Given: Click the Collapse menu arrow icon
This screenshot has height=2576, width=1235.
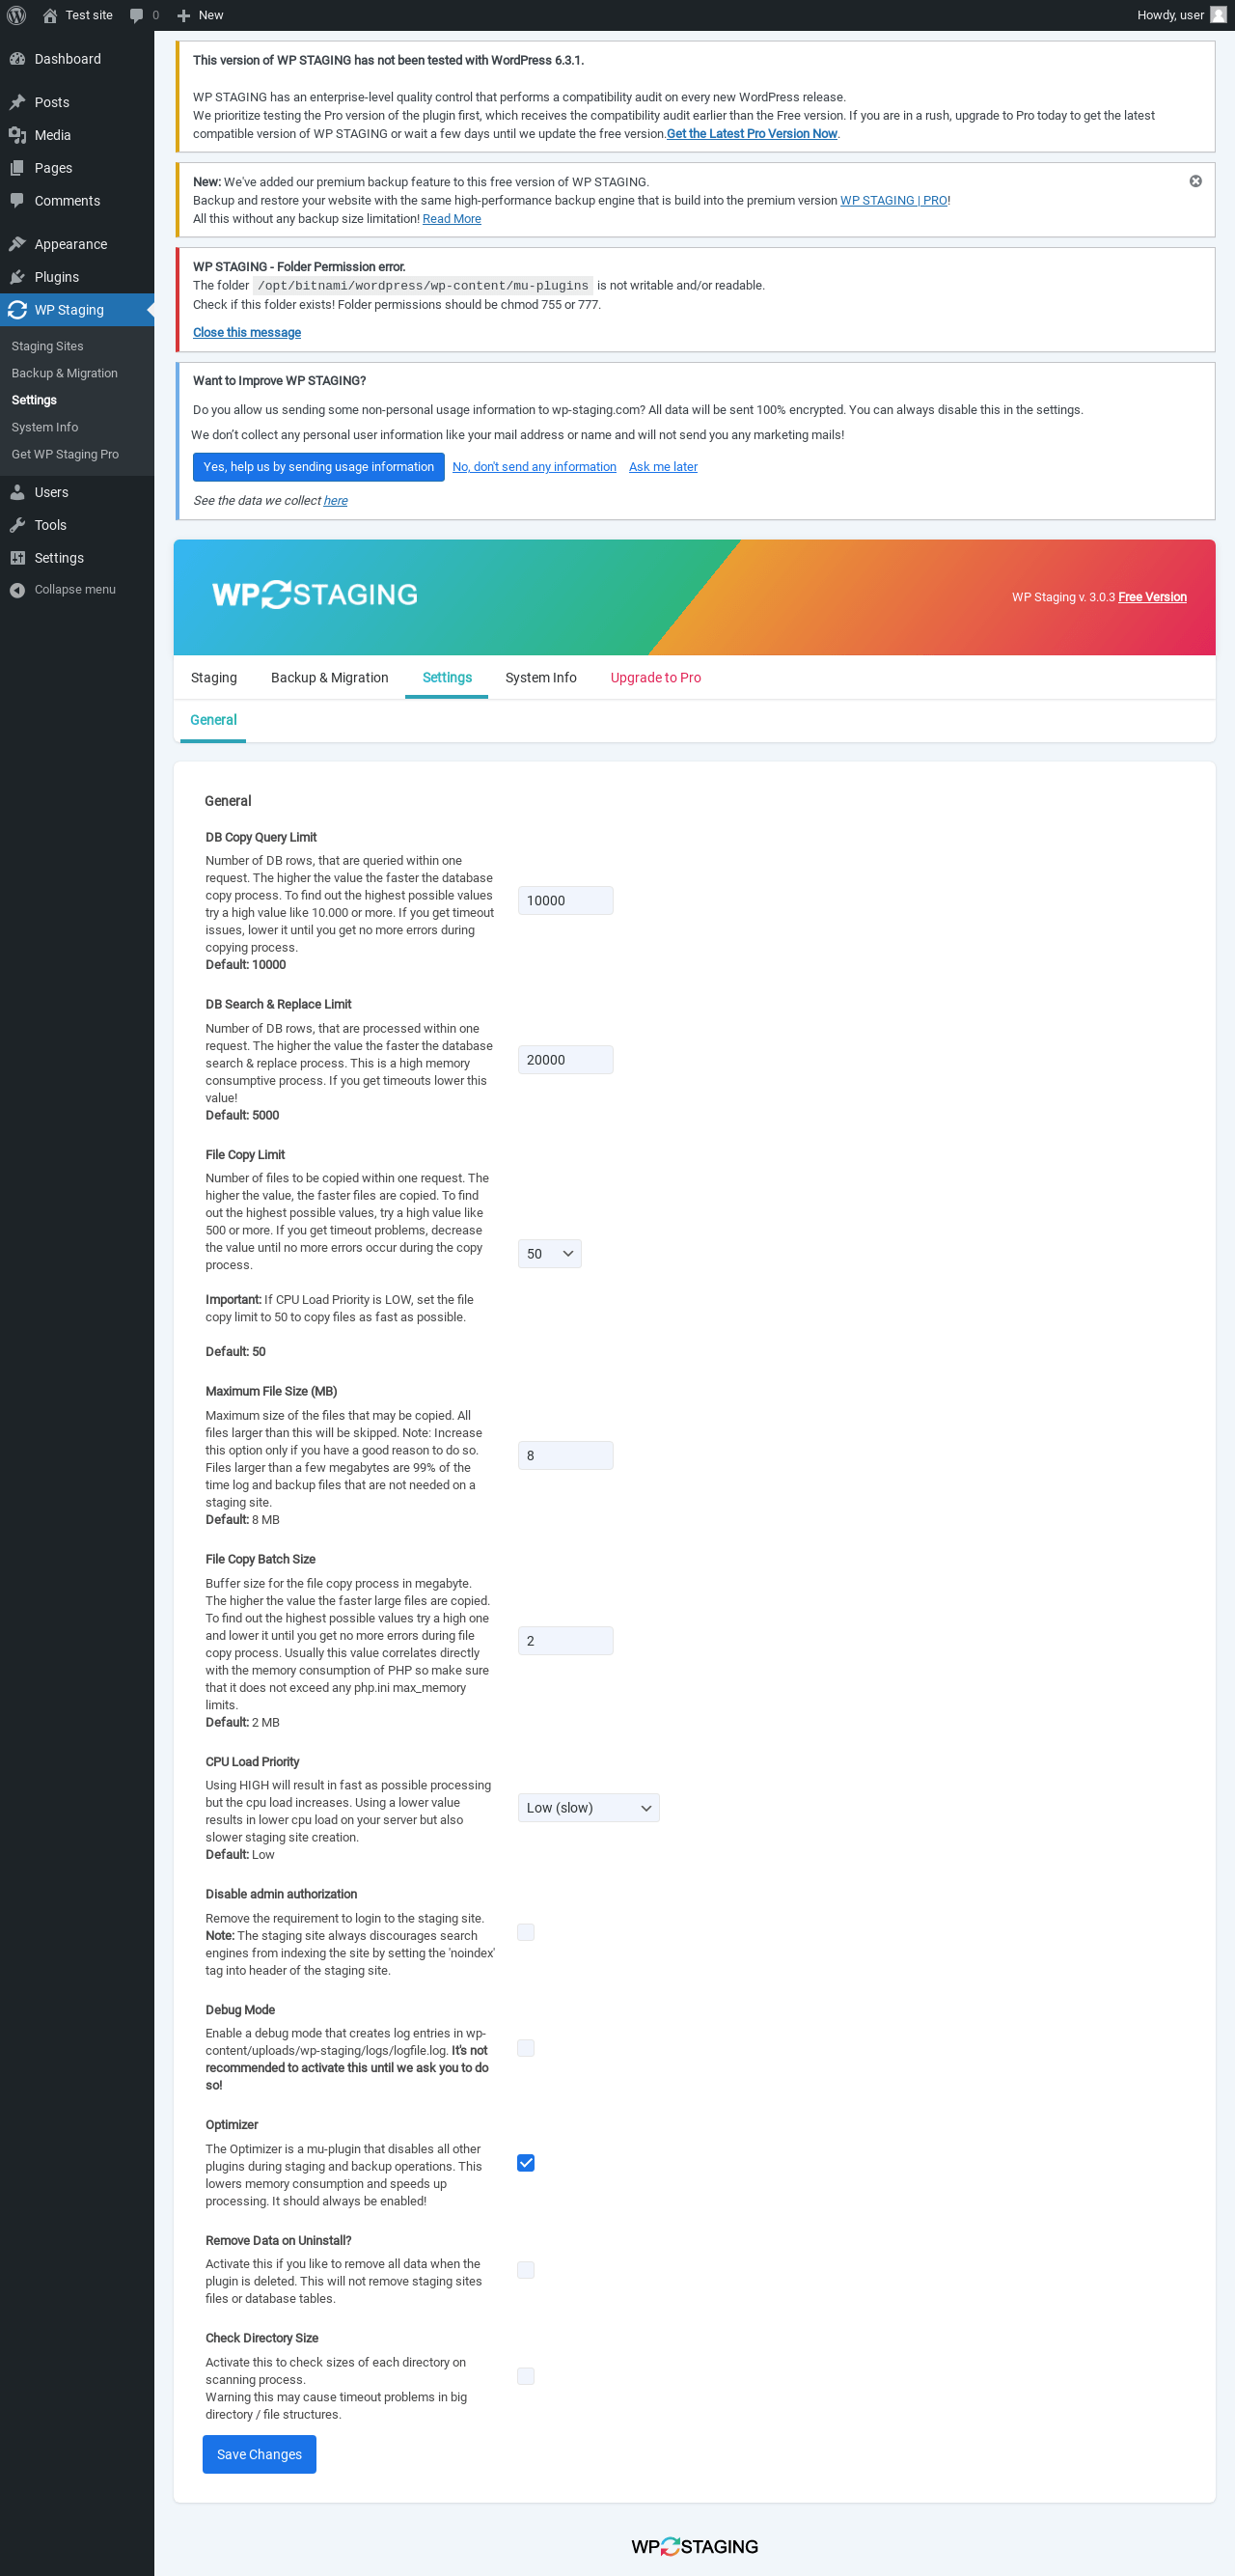Looking at the screenshot, I should coord(17,590).
